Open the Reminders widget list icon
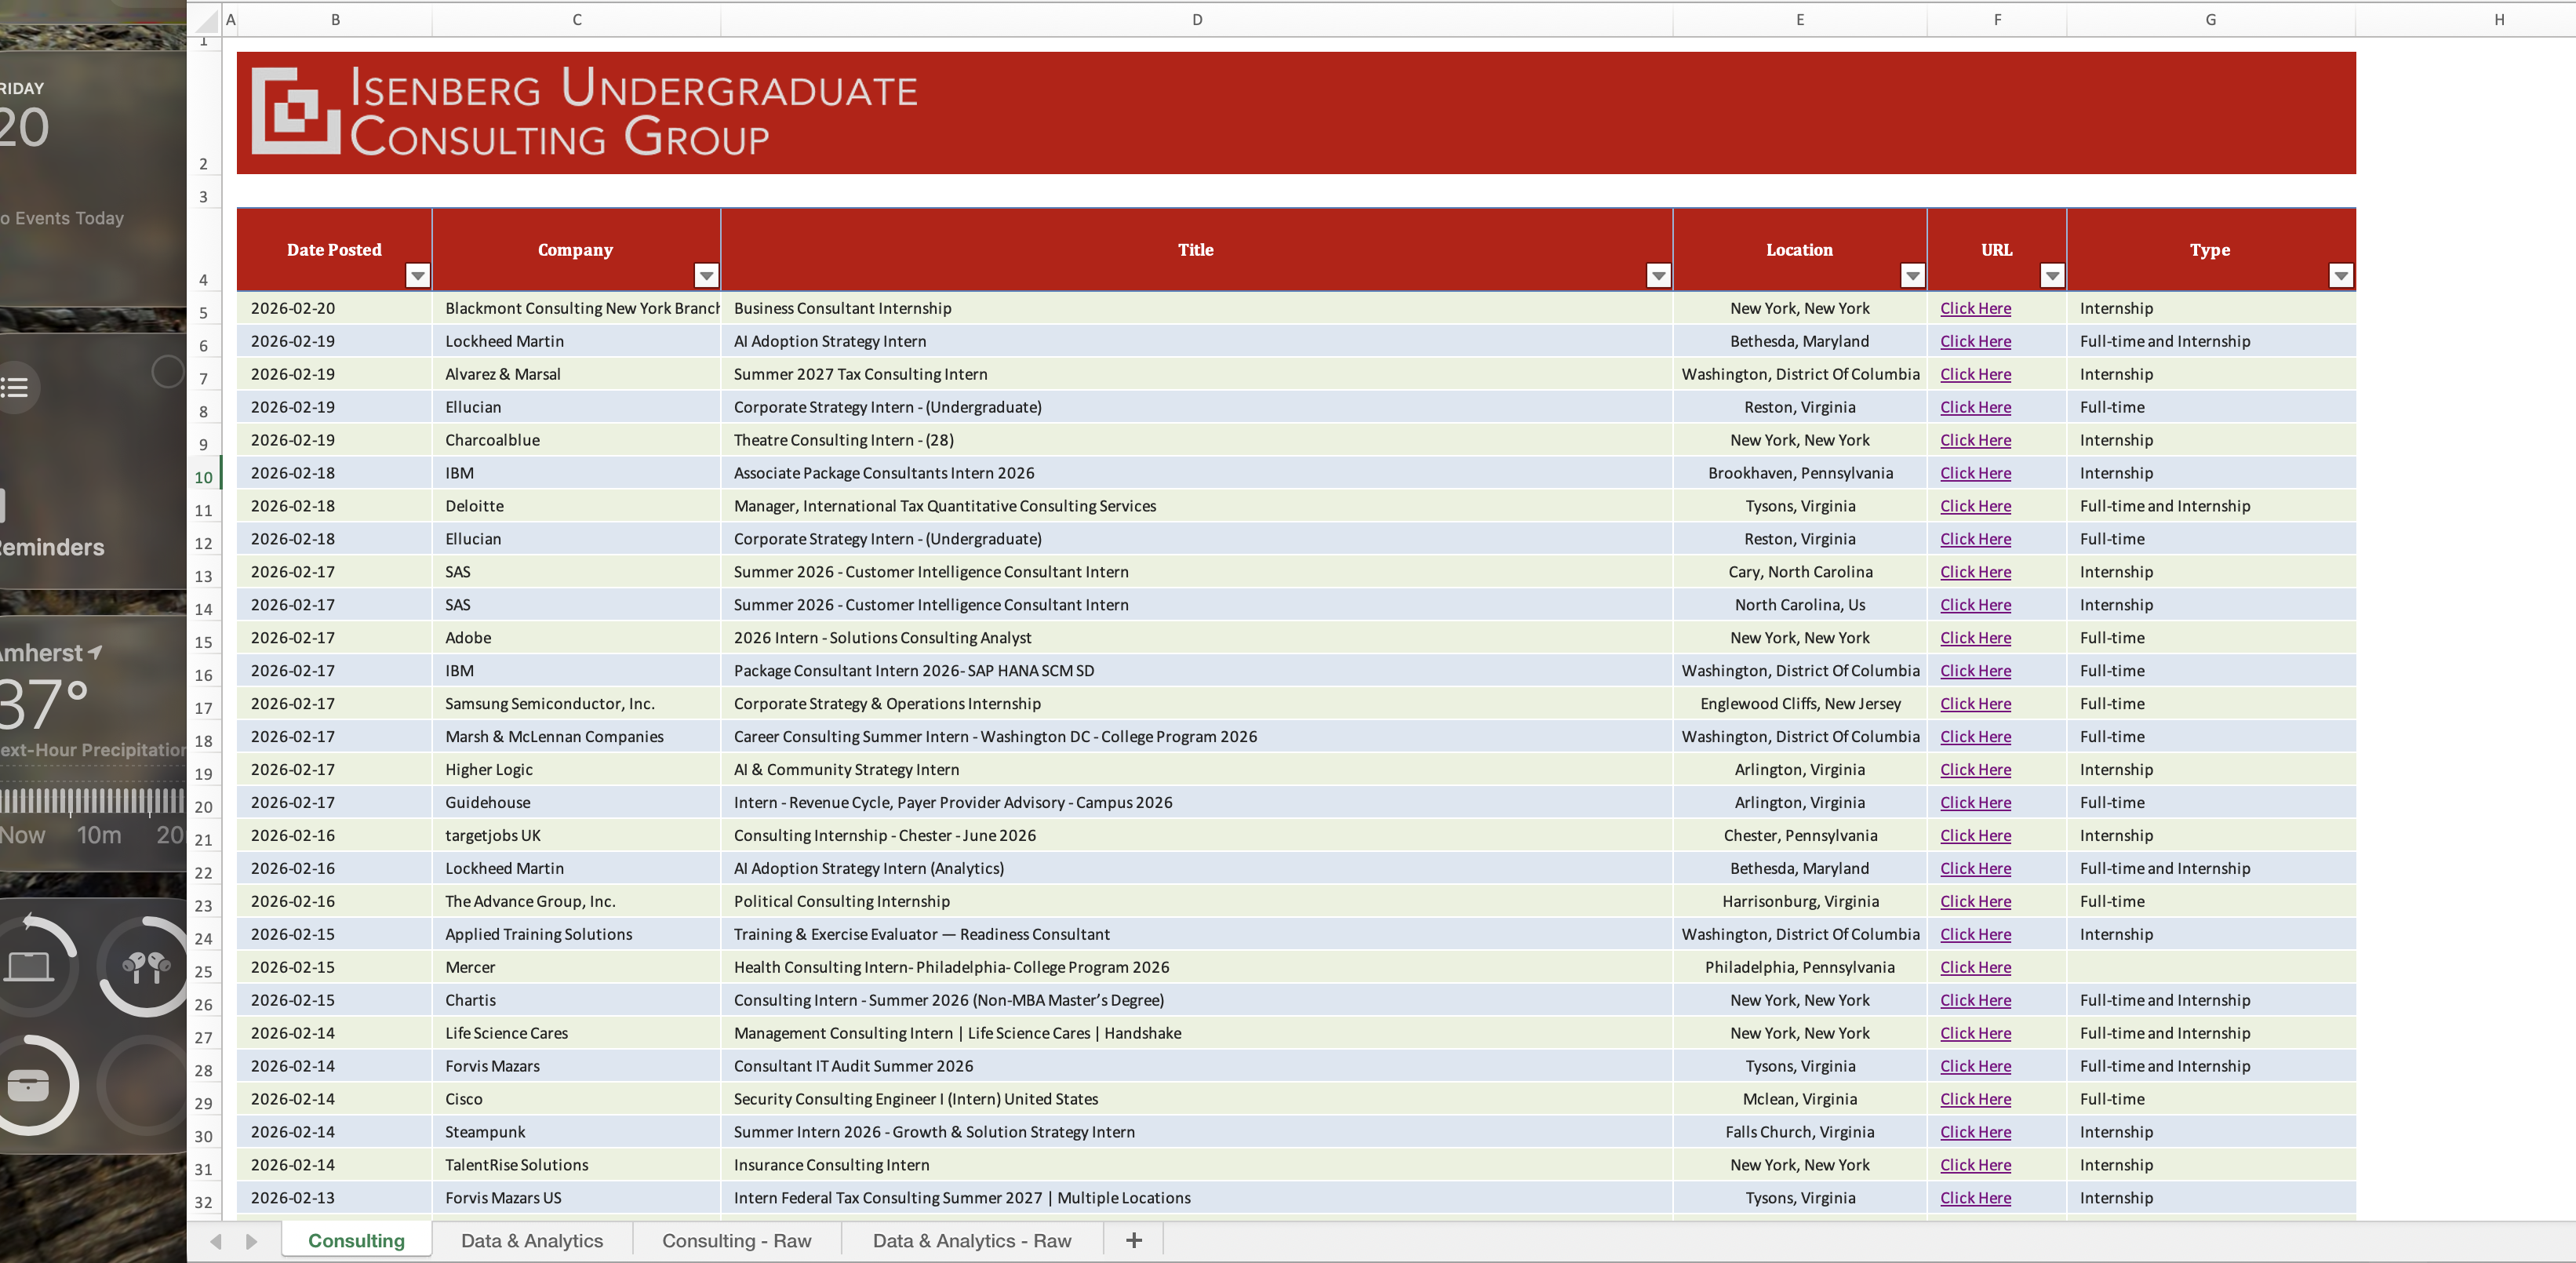The height and width of the screenshot is (1263, 2576). click(16, 387)
